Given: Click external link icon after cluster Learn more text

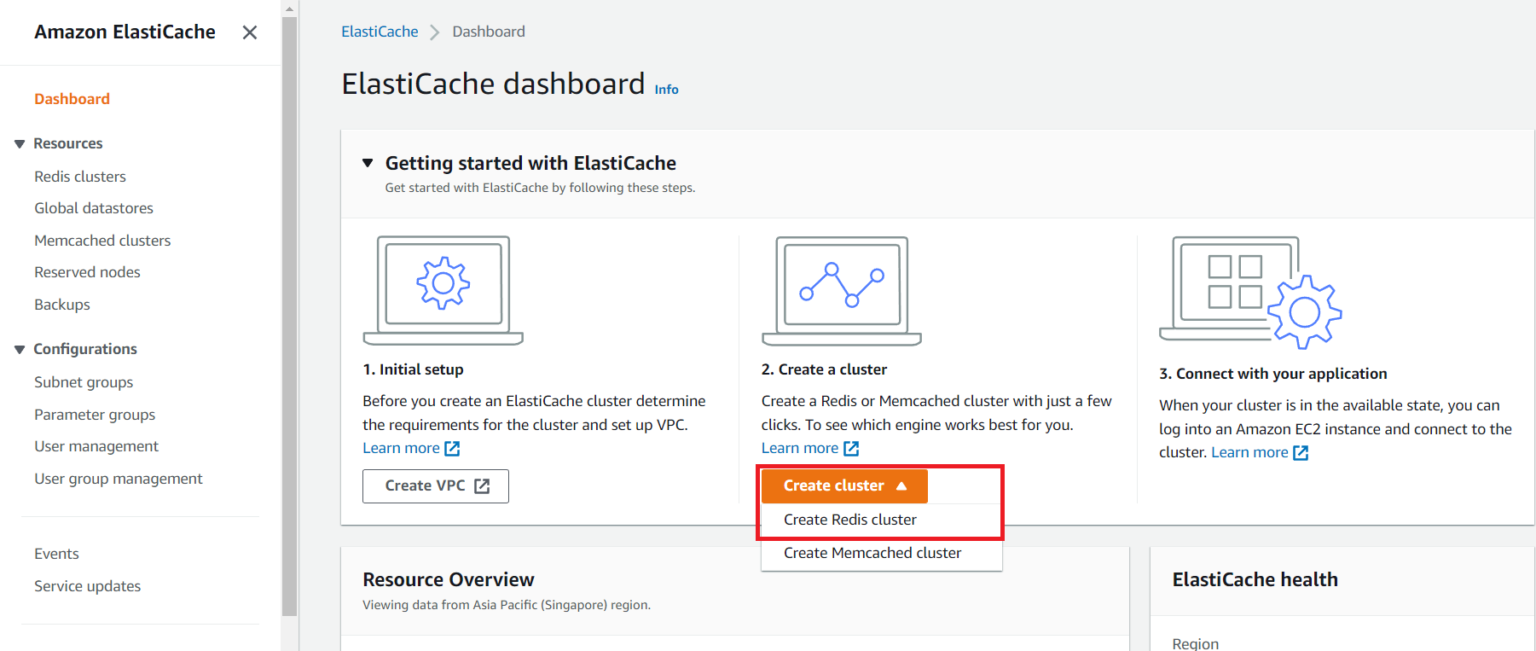Looking at the screenshot, I should pyautogui.click(x=1299, y=452).
